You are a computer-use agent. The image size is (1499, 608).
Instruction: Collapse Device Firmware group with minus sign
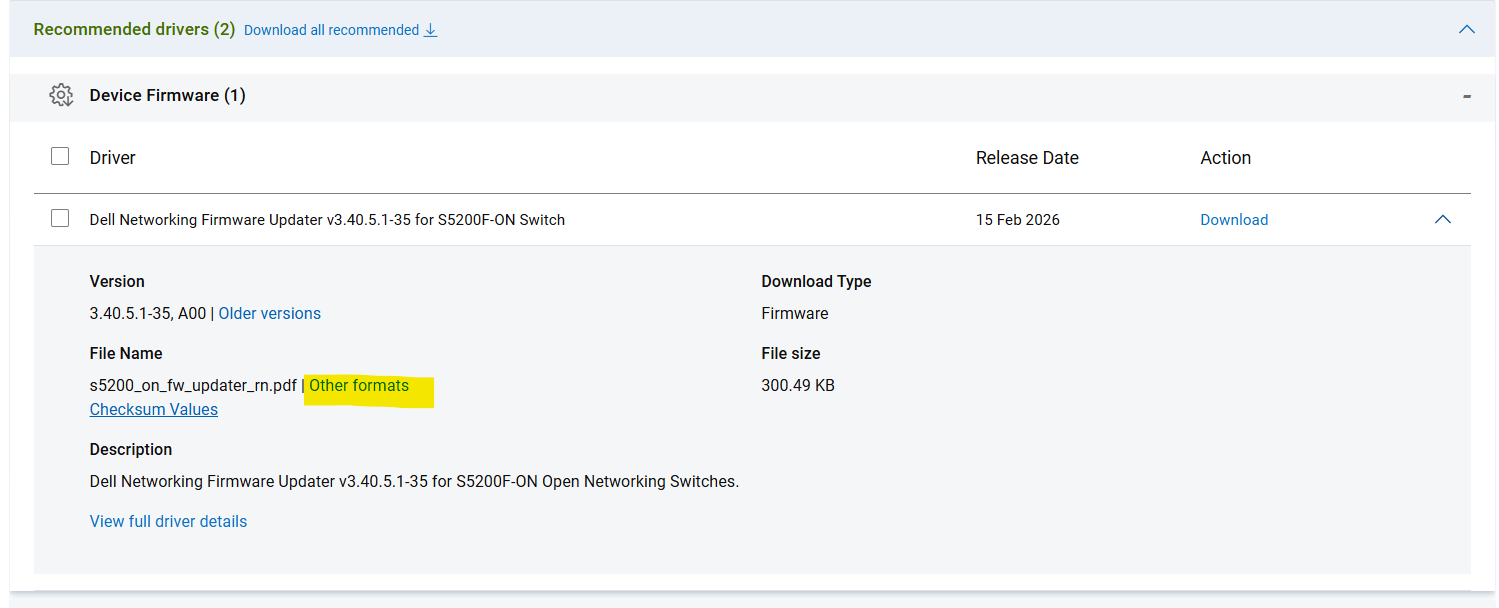[1466, 96]
